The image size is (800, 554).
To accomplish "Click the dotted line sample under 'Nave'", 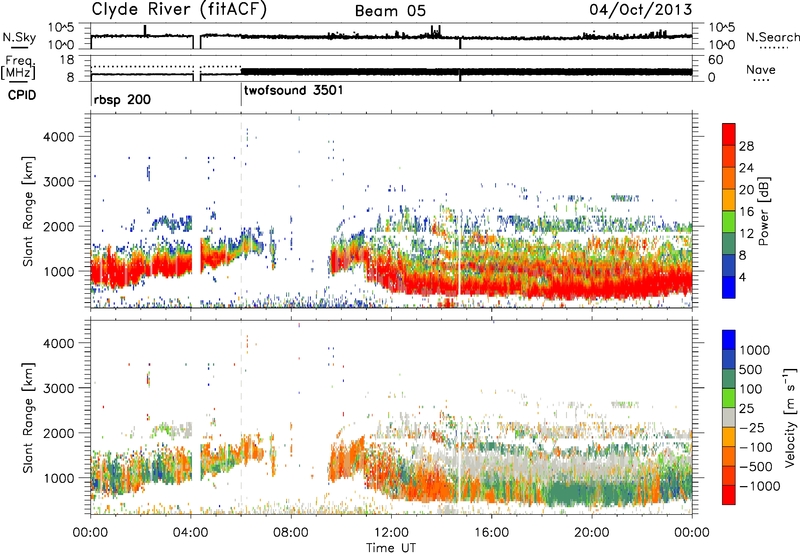I will coord(762,81).
